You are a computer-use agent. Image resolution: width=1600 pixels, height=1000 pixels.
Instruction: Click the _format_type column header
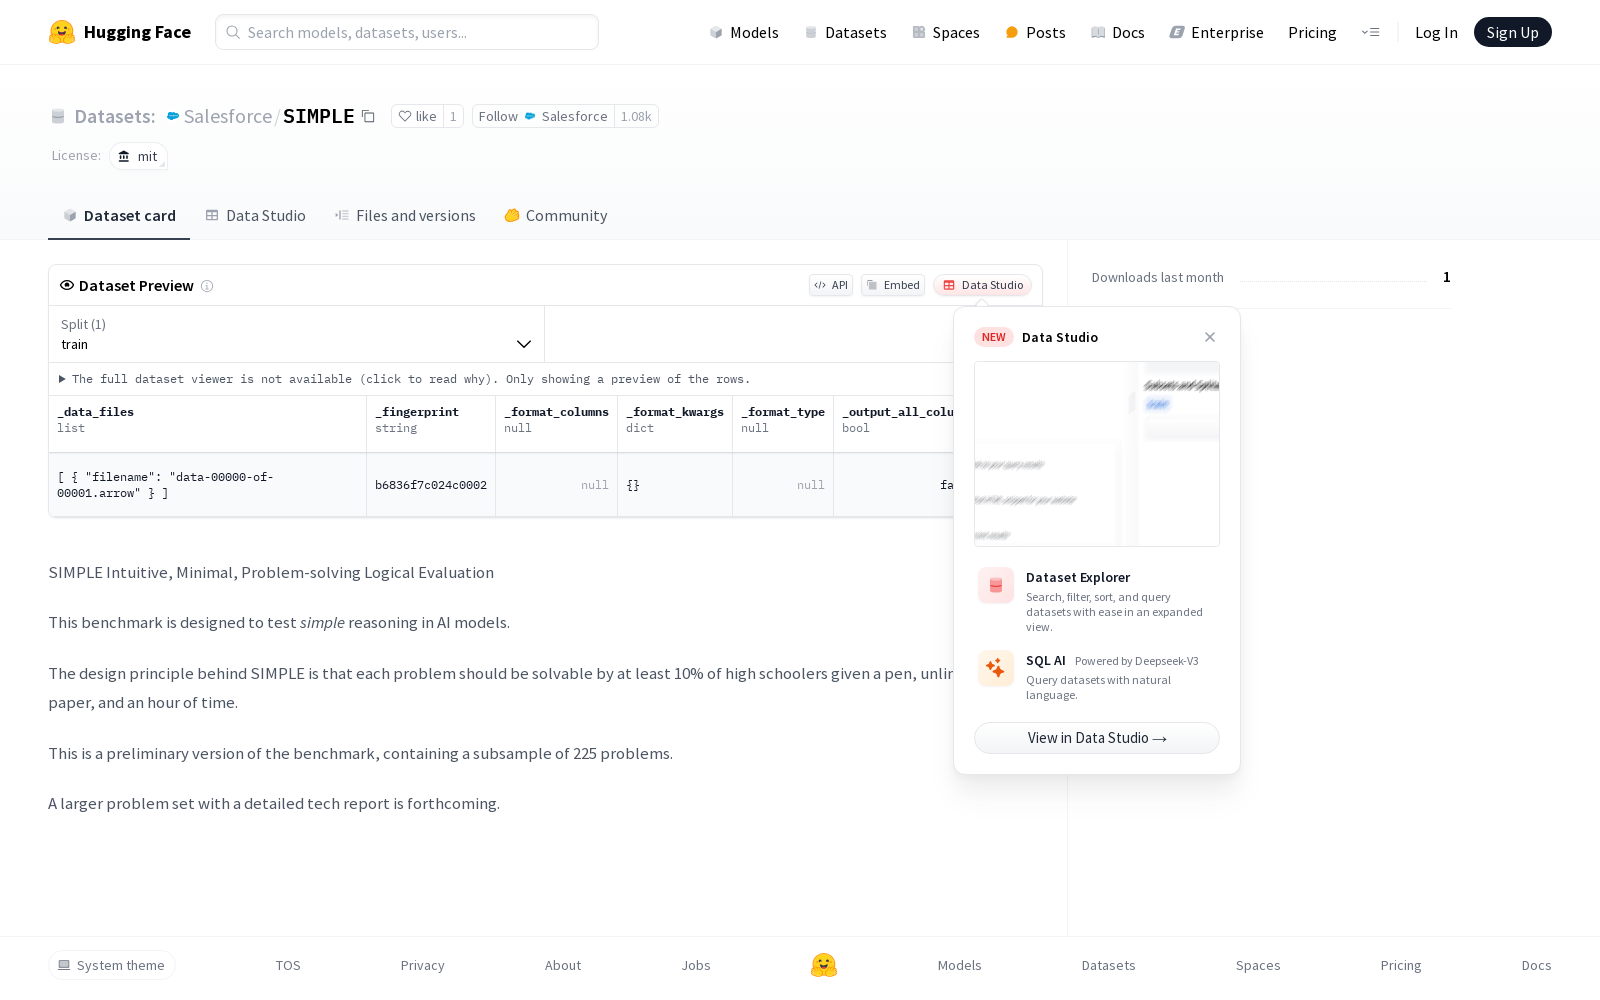pyautogui.click(x=783, y=424)
